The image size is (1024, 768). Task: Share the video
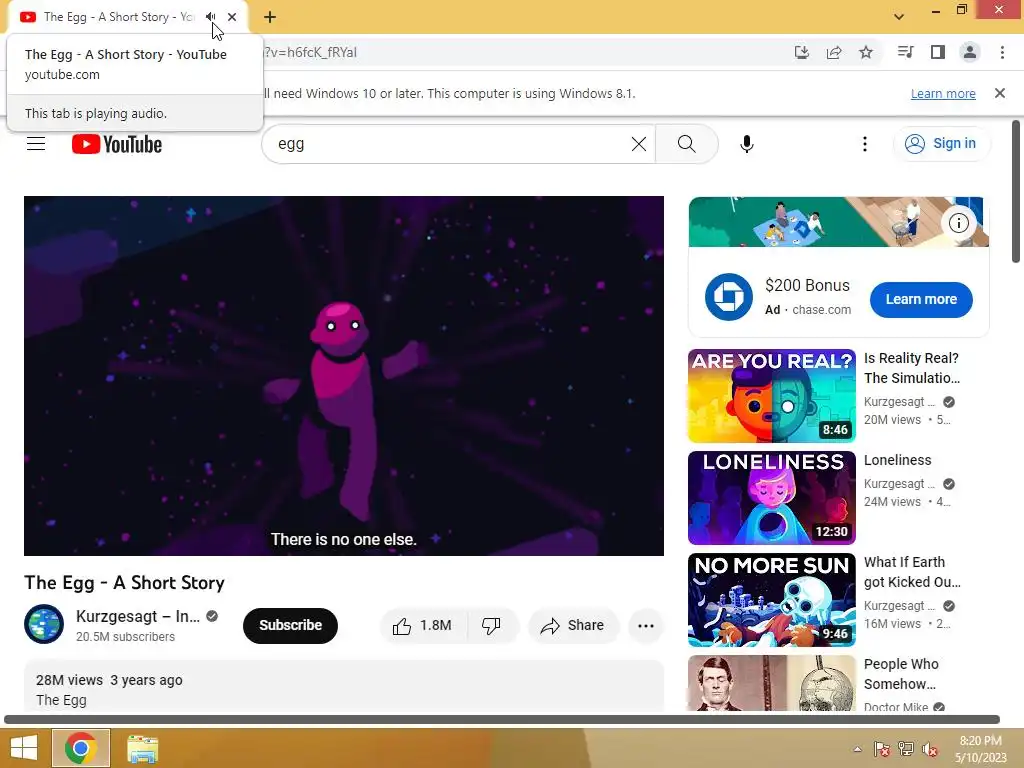(x=573, y=626)
